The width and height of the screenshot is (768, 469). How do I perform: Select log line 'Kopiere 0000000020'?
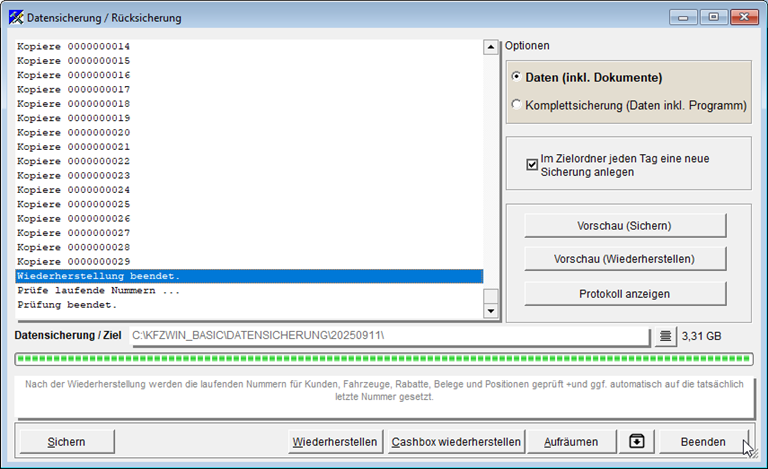coord(249,133)
